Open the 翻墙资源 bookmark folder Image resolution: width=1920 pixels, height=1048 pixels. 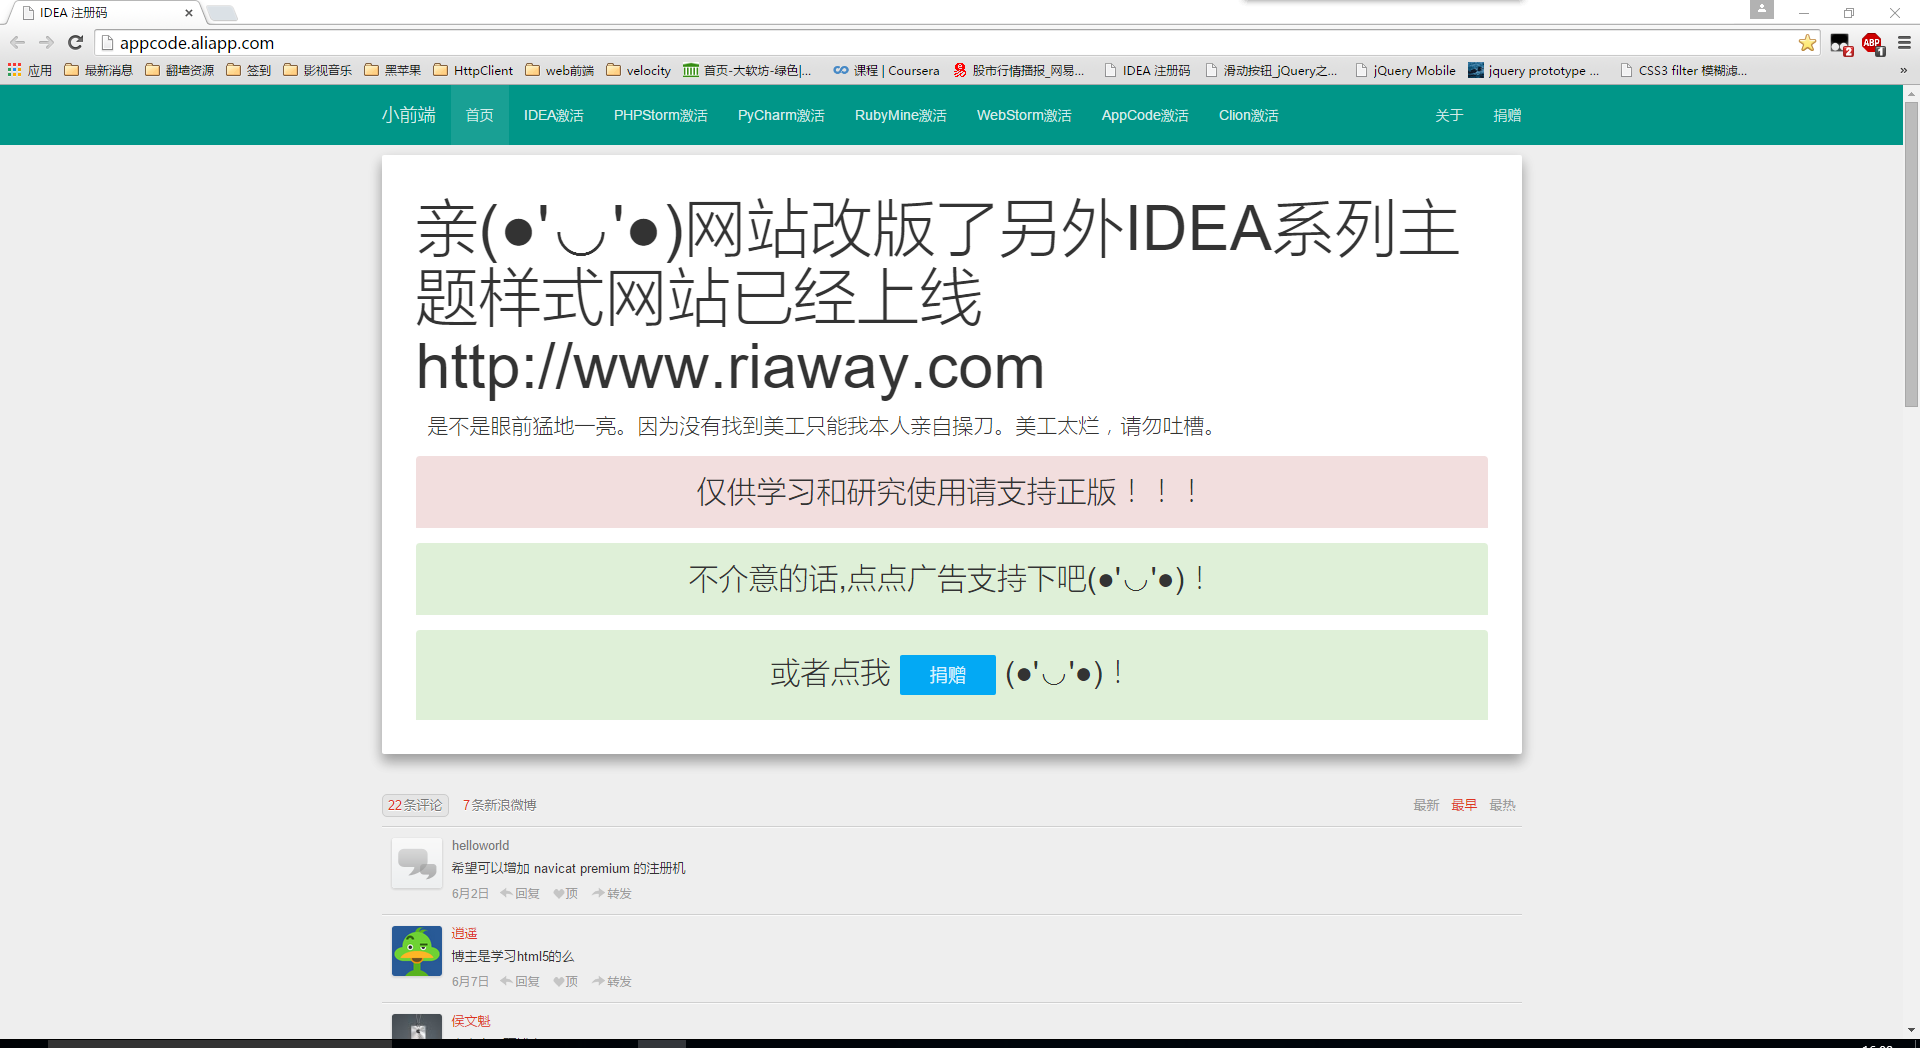[180, 70]
